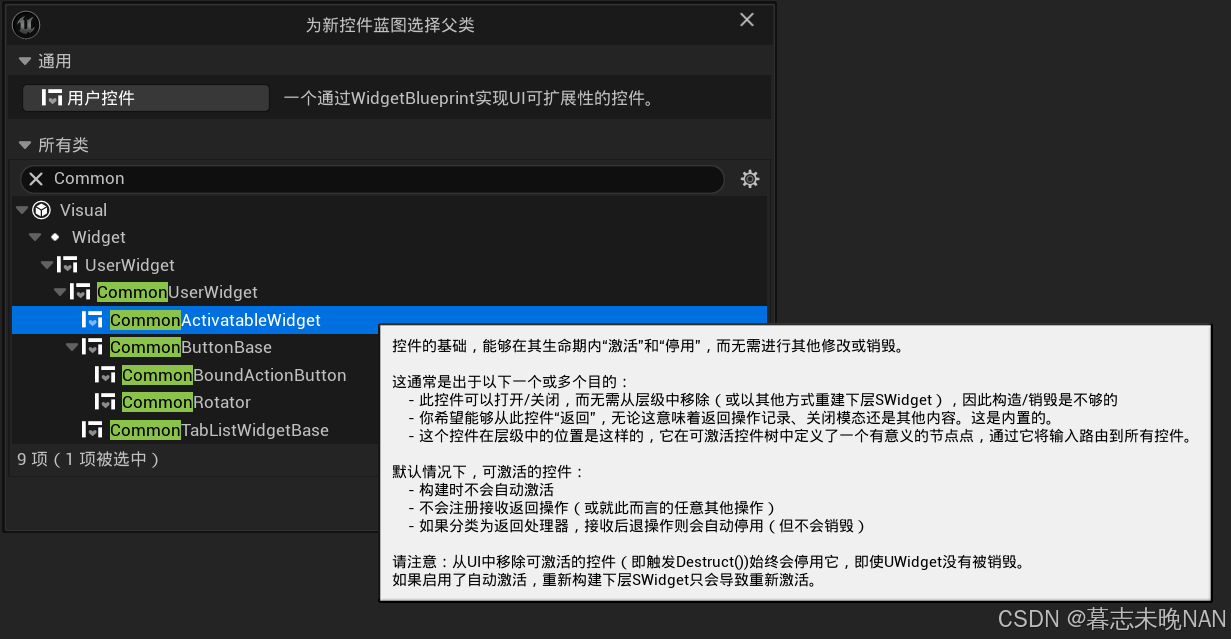The image size is (1231, 639).
Task: Collapse the 通用 section
Action: 25,62
